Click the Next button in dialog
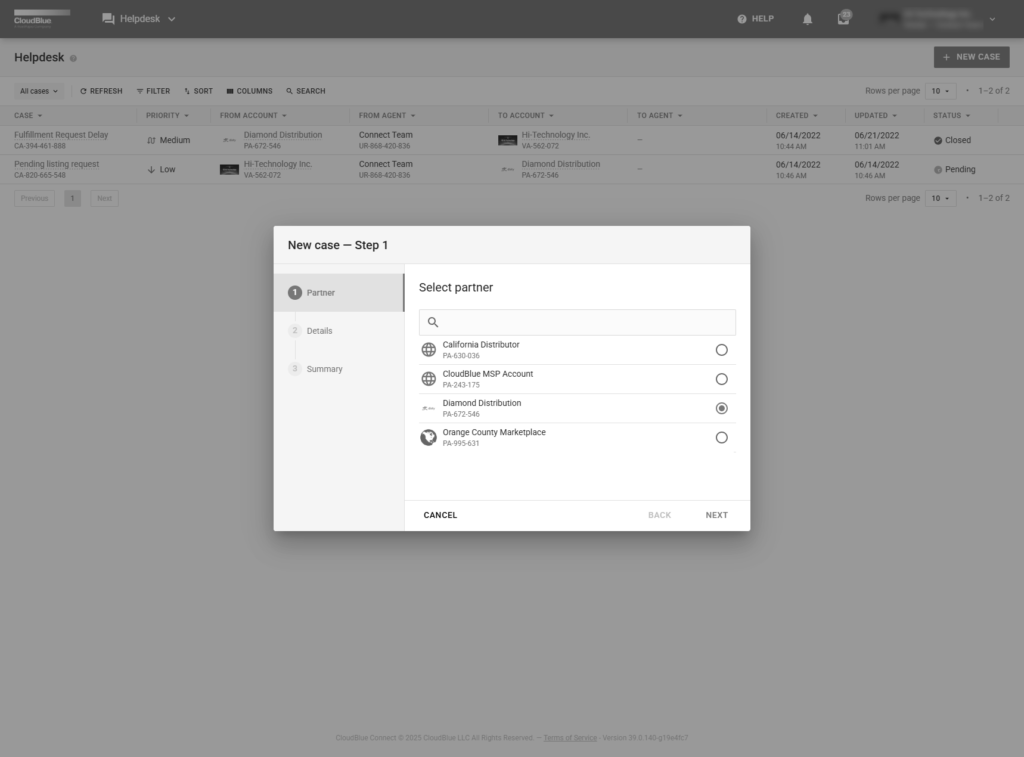Image resolution: width=1024 pixels, height=757 pixels. (716, 515)
